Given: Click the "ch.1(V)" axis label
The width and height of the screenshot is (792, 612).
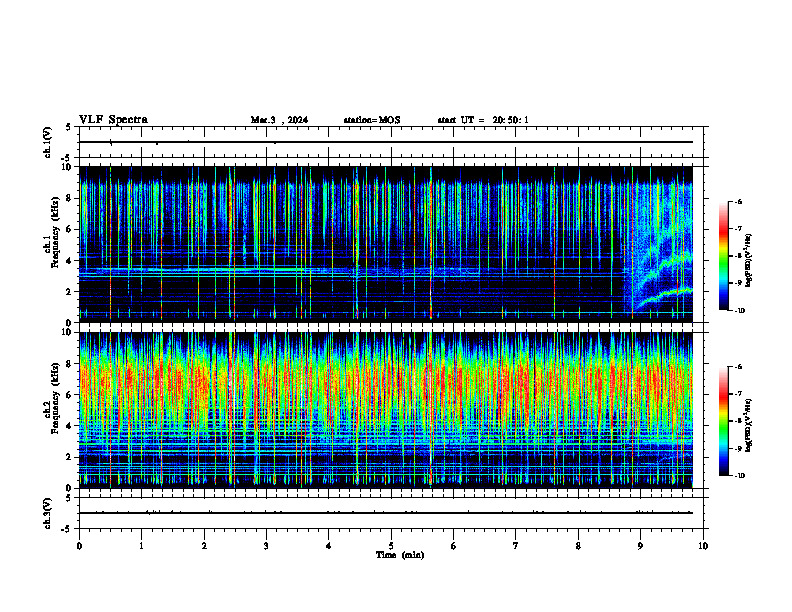Looking at the screenshot, I should (48, 142).
